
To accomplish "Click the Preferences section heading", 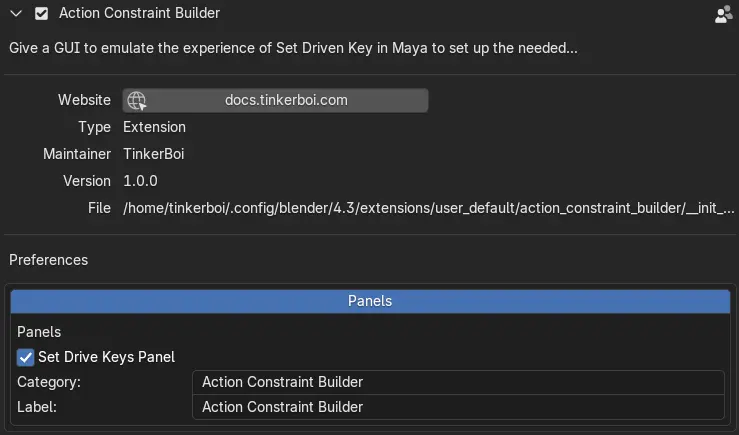I will coord(48,260).
